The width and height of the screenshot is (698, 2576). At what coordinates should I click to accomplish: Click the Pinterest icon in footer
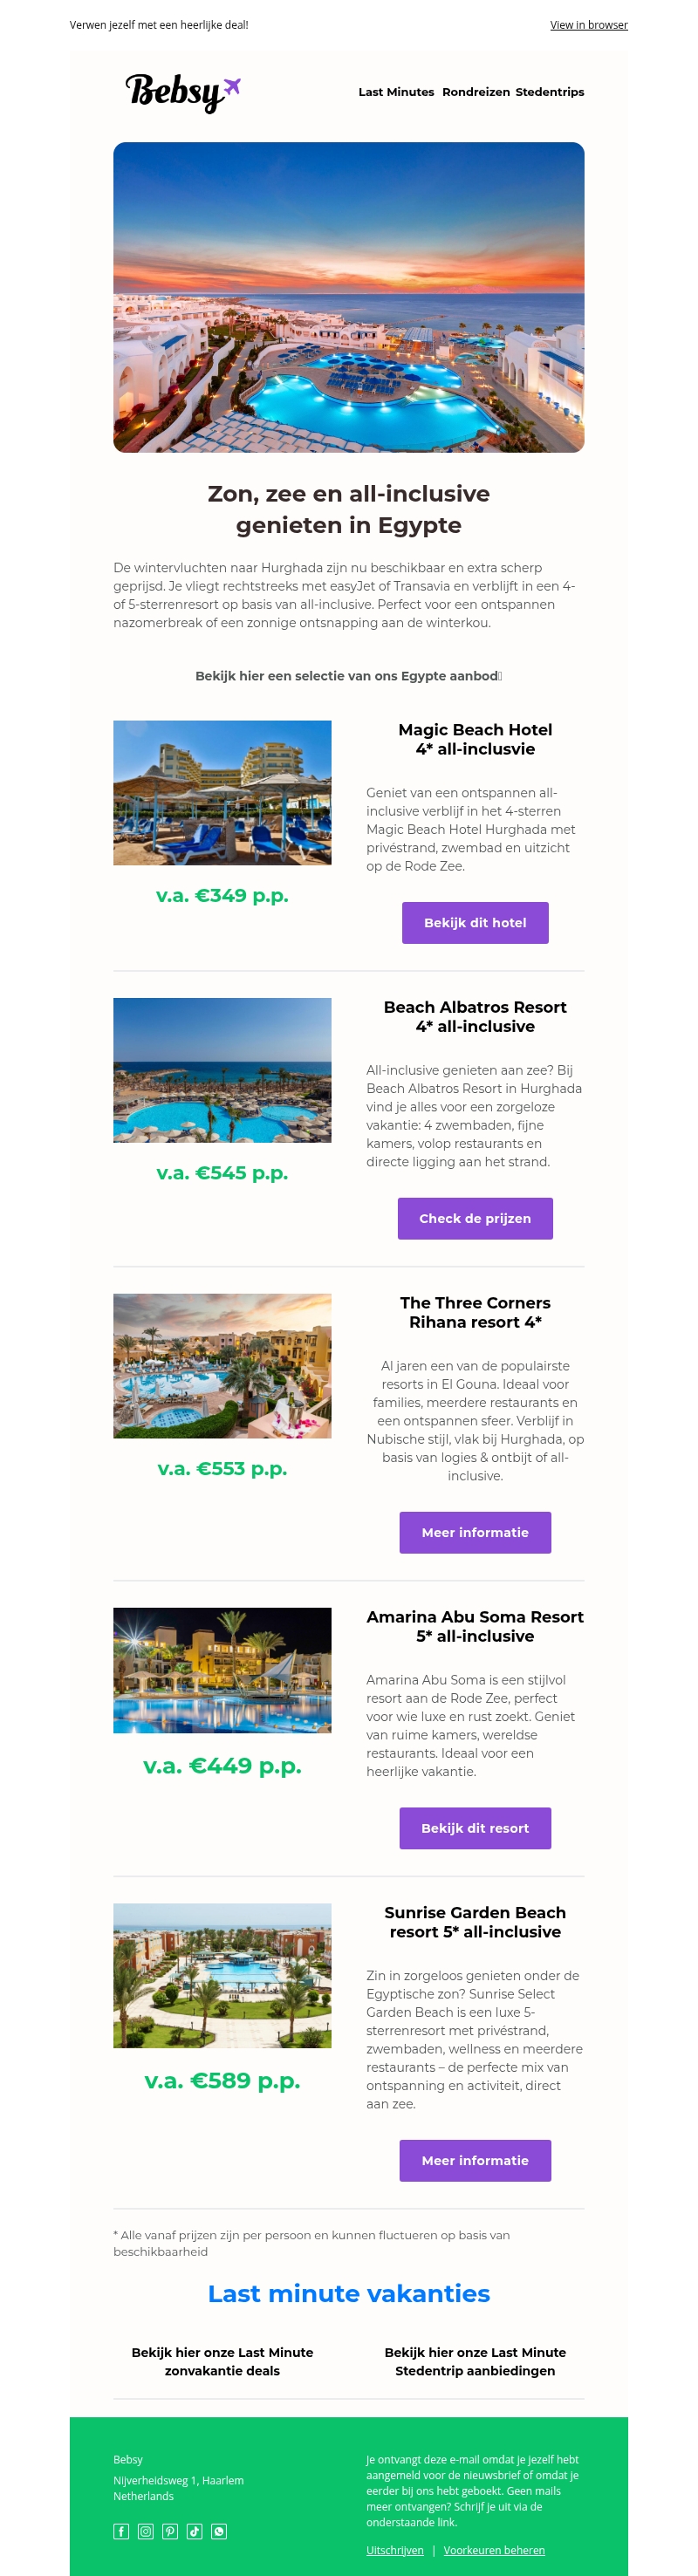pos(170,2531)
